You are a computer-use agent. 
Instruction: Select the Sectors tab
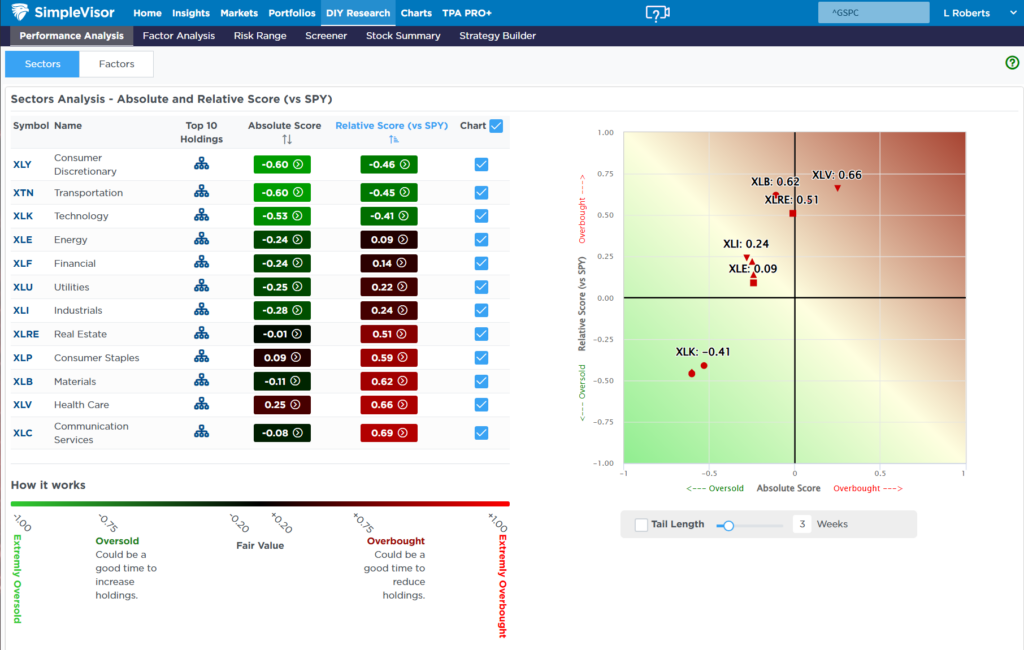coord(42,64)
